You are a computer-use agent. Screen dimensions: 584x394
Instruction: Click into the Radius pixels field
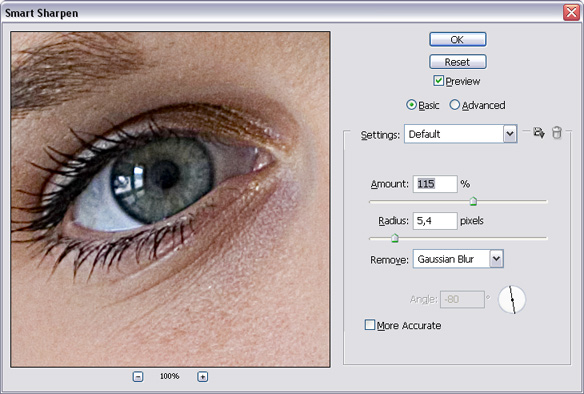(435, 221)
